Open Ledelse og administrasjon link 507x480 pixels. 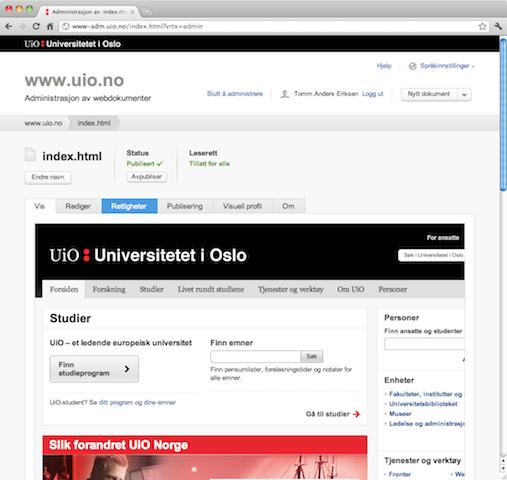point(427,424)
